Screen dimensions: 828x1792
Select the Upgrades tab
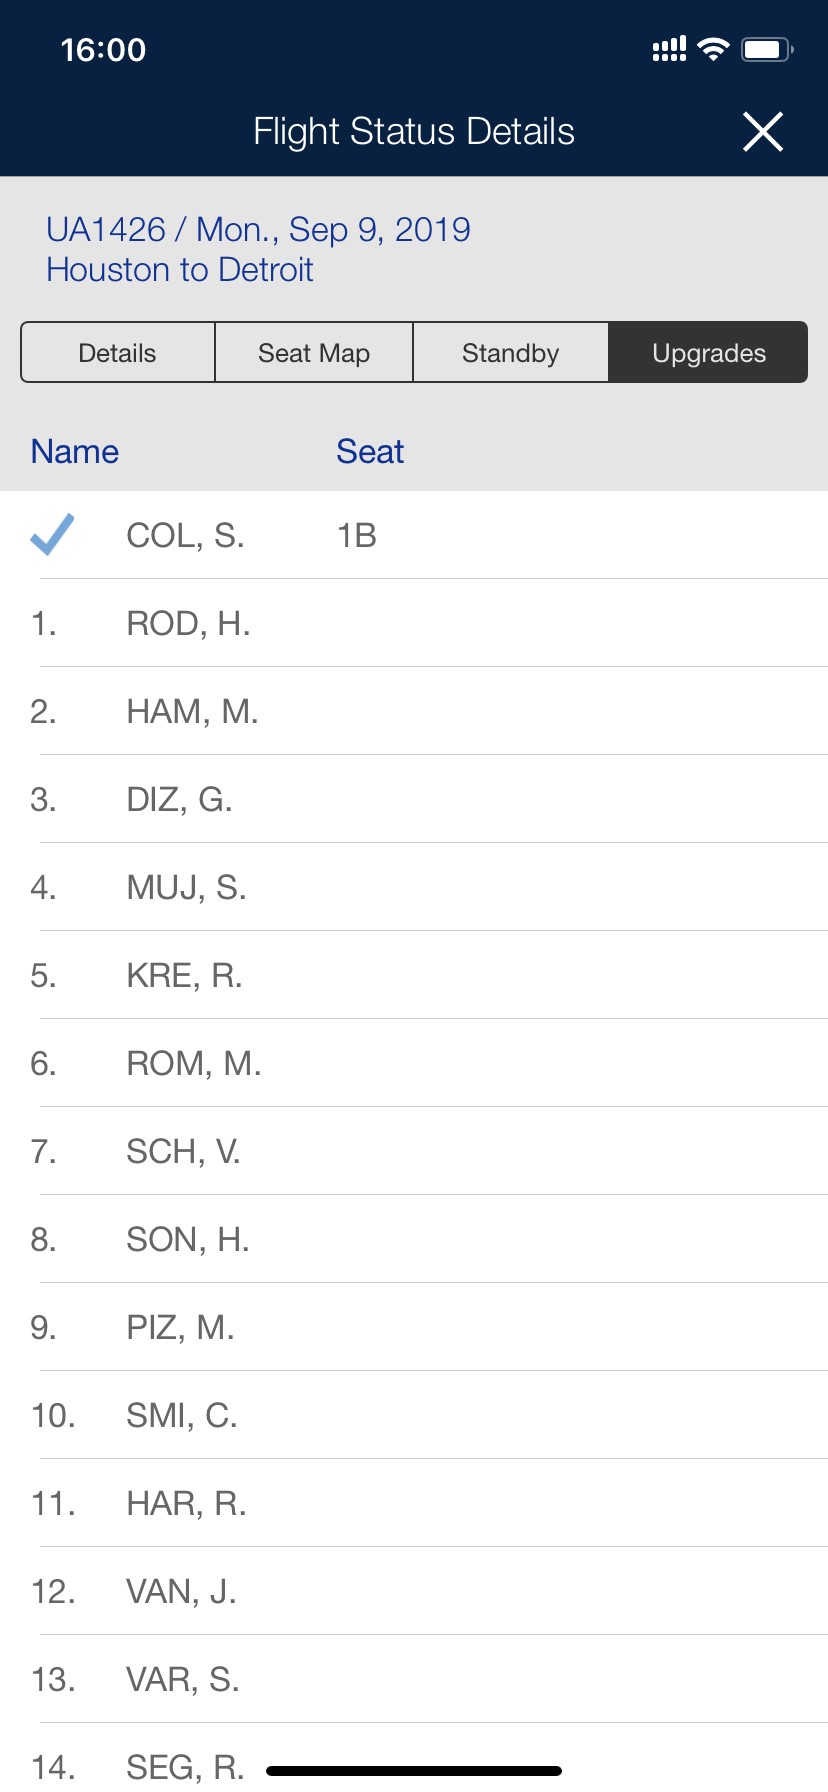708,353
